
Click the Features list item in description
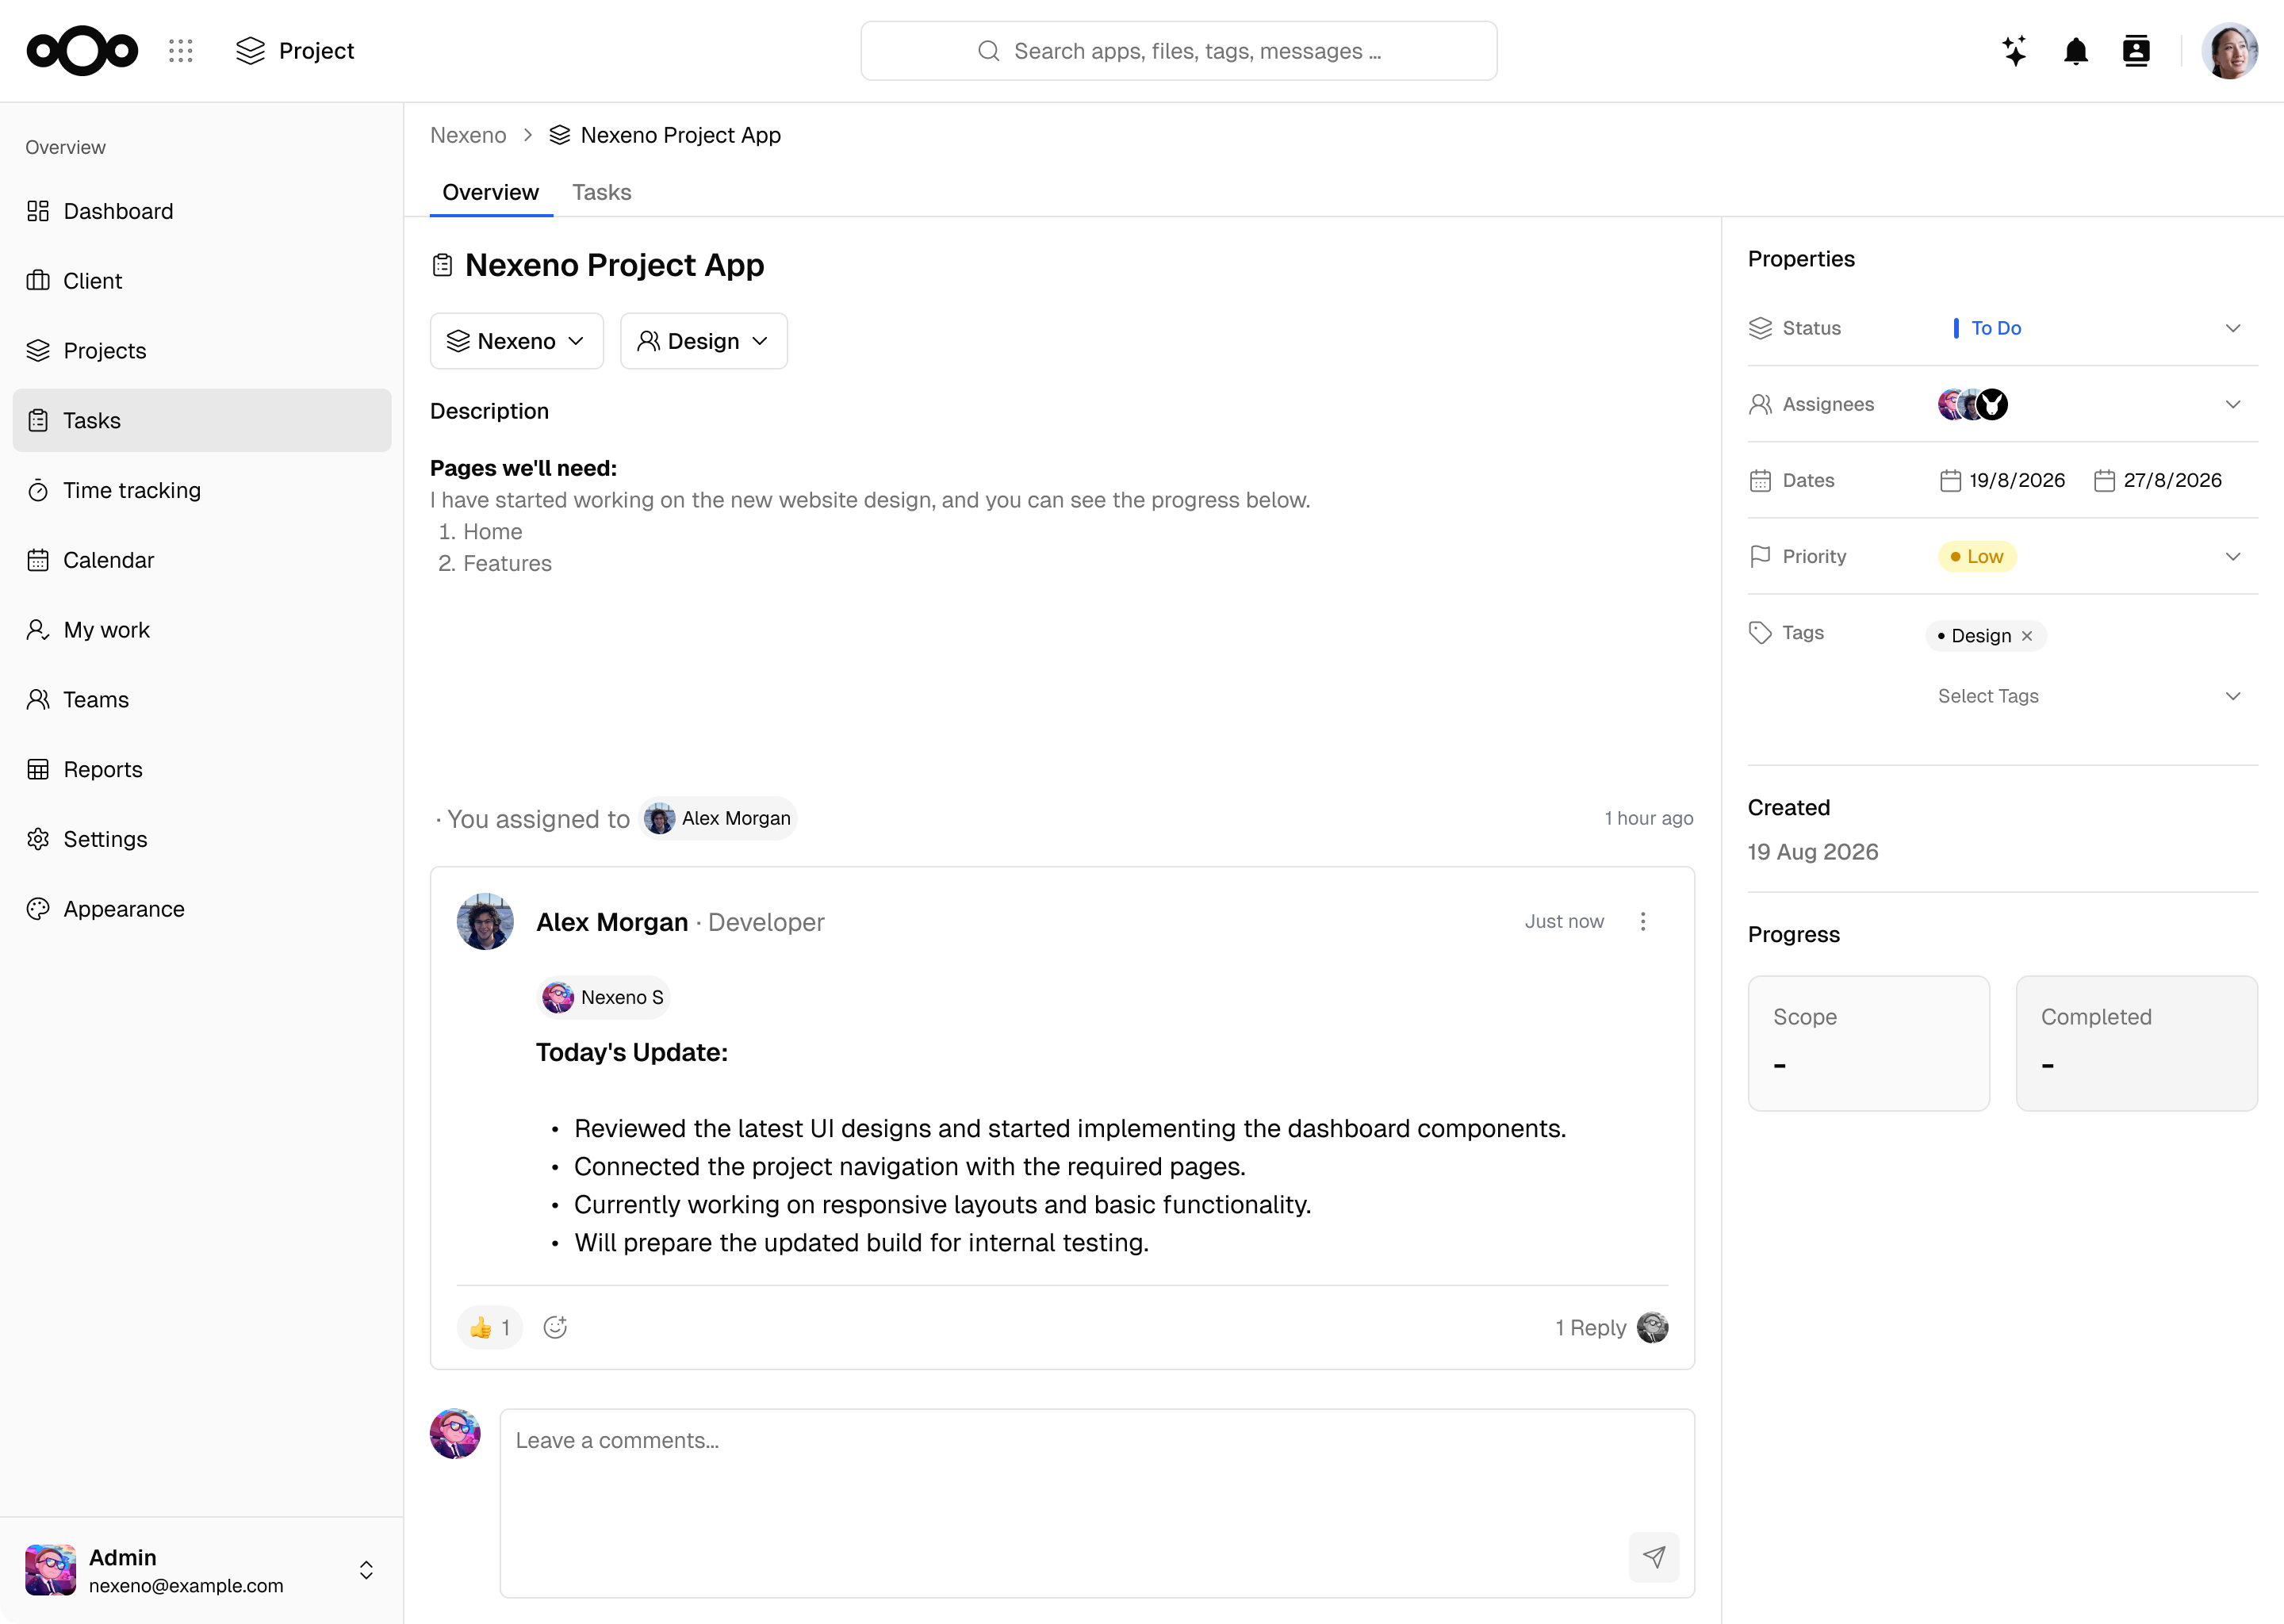click(x=507, y=563)
